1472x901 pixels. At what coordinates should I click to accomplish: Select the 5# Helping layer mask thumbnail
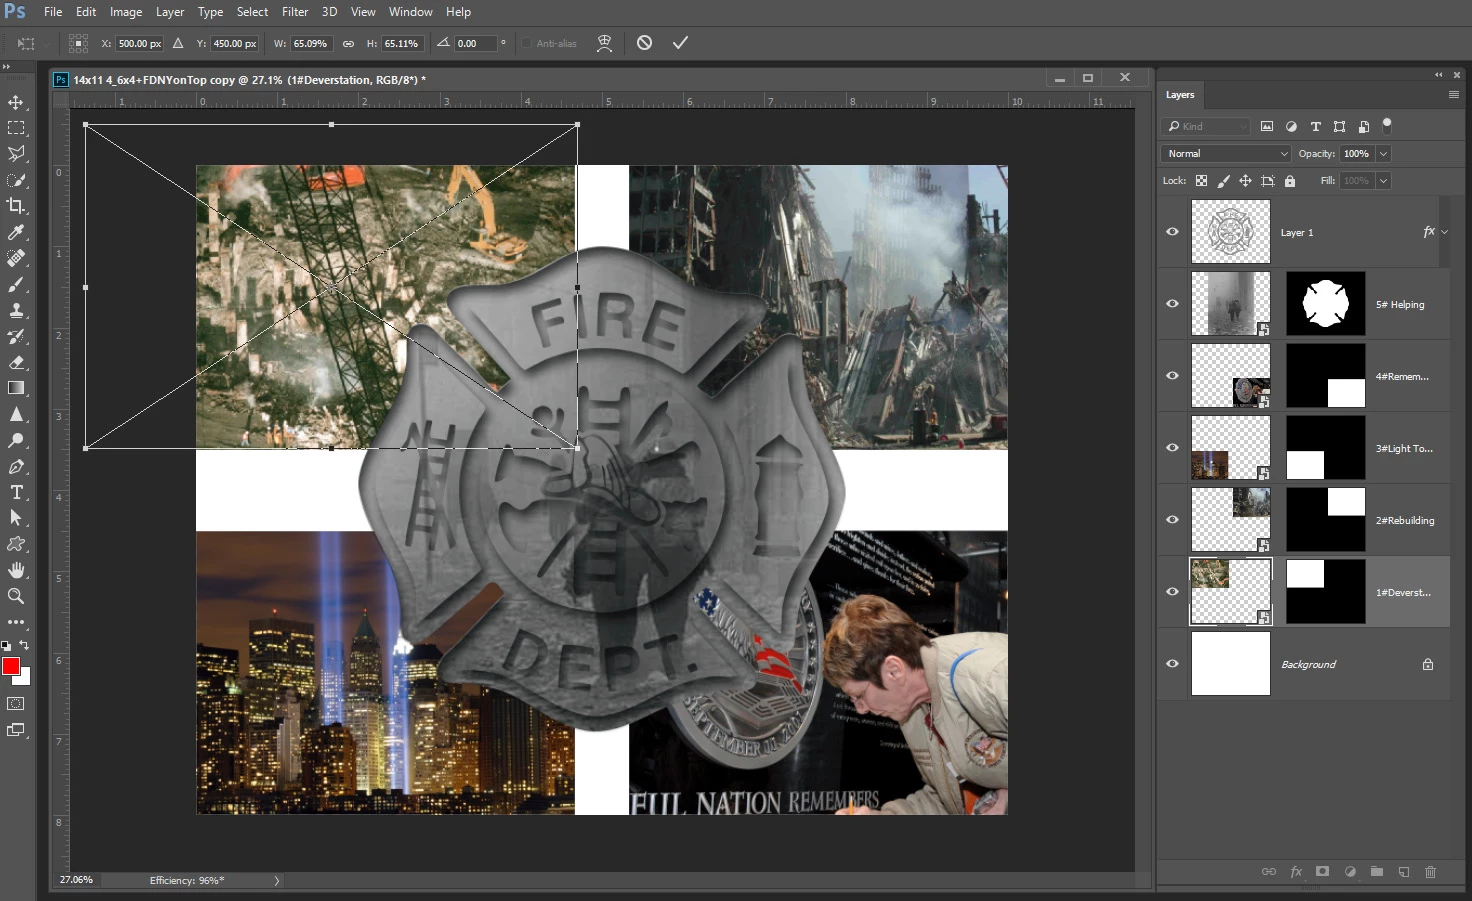1325,304
